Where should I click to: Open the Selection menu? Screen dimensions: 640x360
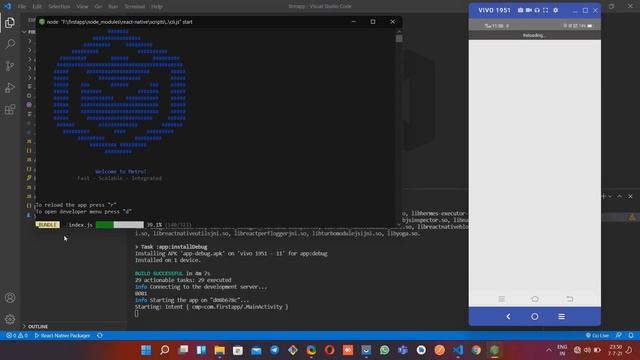(x=59, y=7)
